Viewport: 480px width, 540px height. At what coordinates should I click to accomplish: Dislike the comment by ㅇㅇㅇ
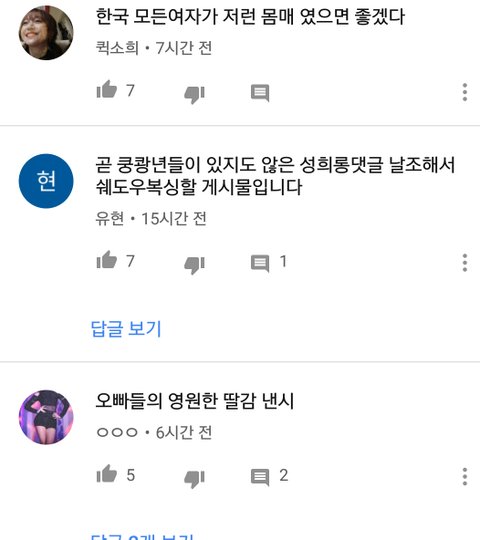(195, 479)
